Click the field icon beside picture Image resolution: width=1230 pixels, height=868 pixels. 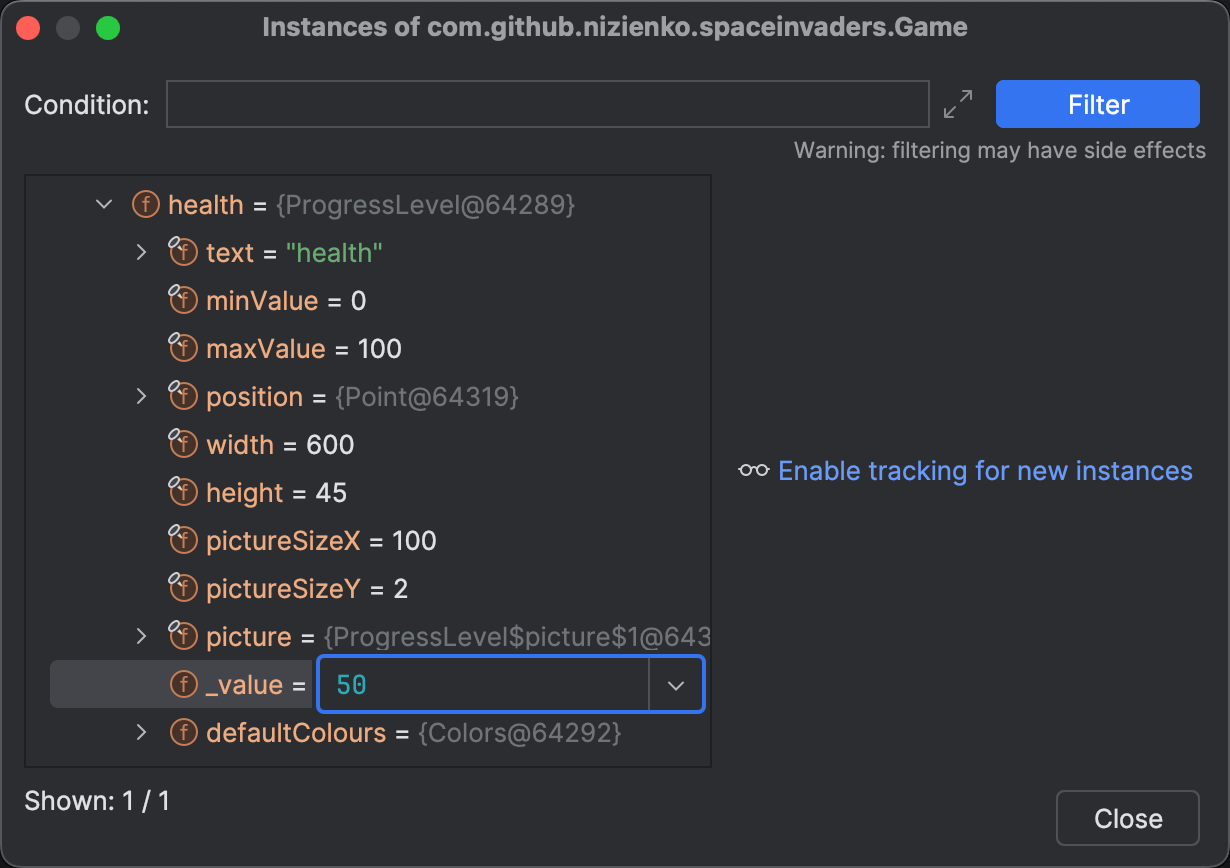click(x=183, y=637)
